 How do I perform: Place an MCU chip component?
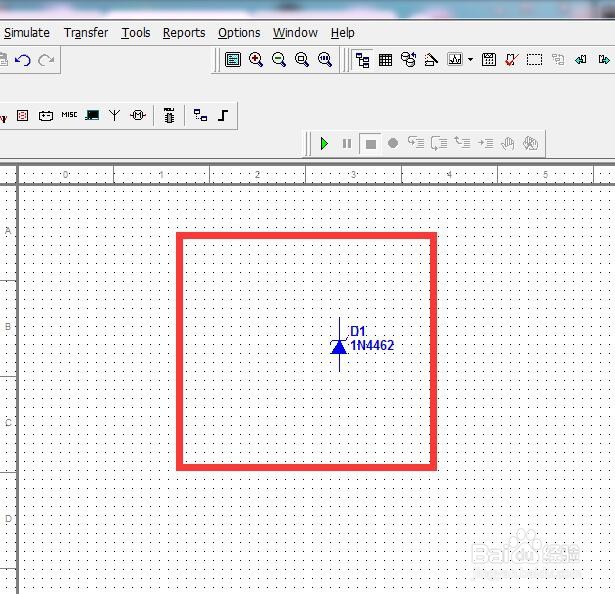(x=169, y=115)
